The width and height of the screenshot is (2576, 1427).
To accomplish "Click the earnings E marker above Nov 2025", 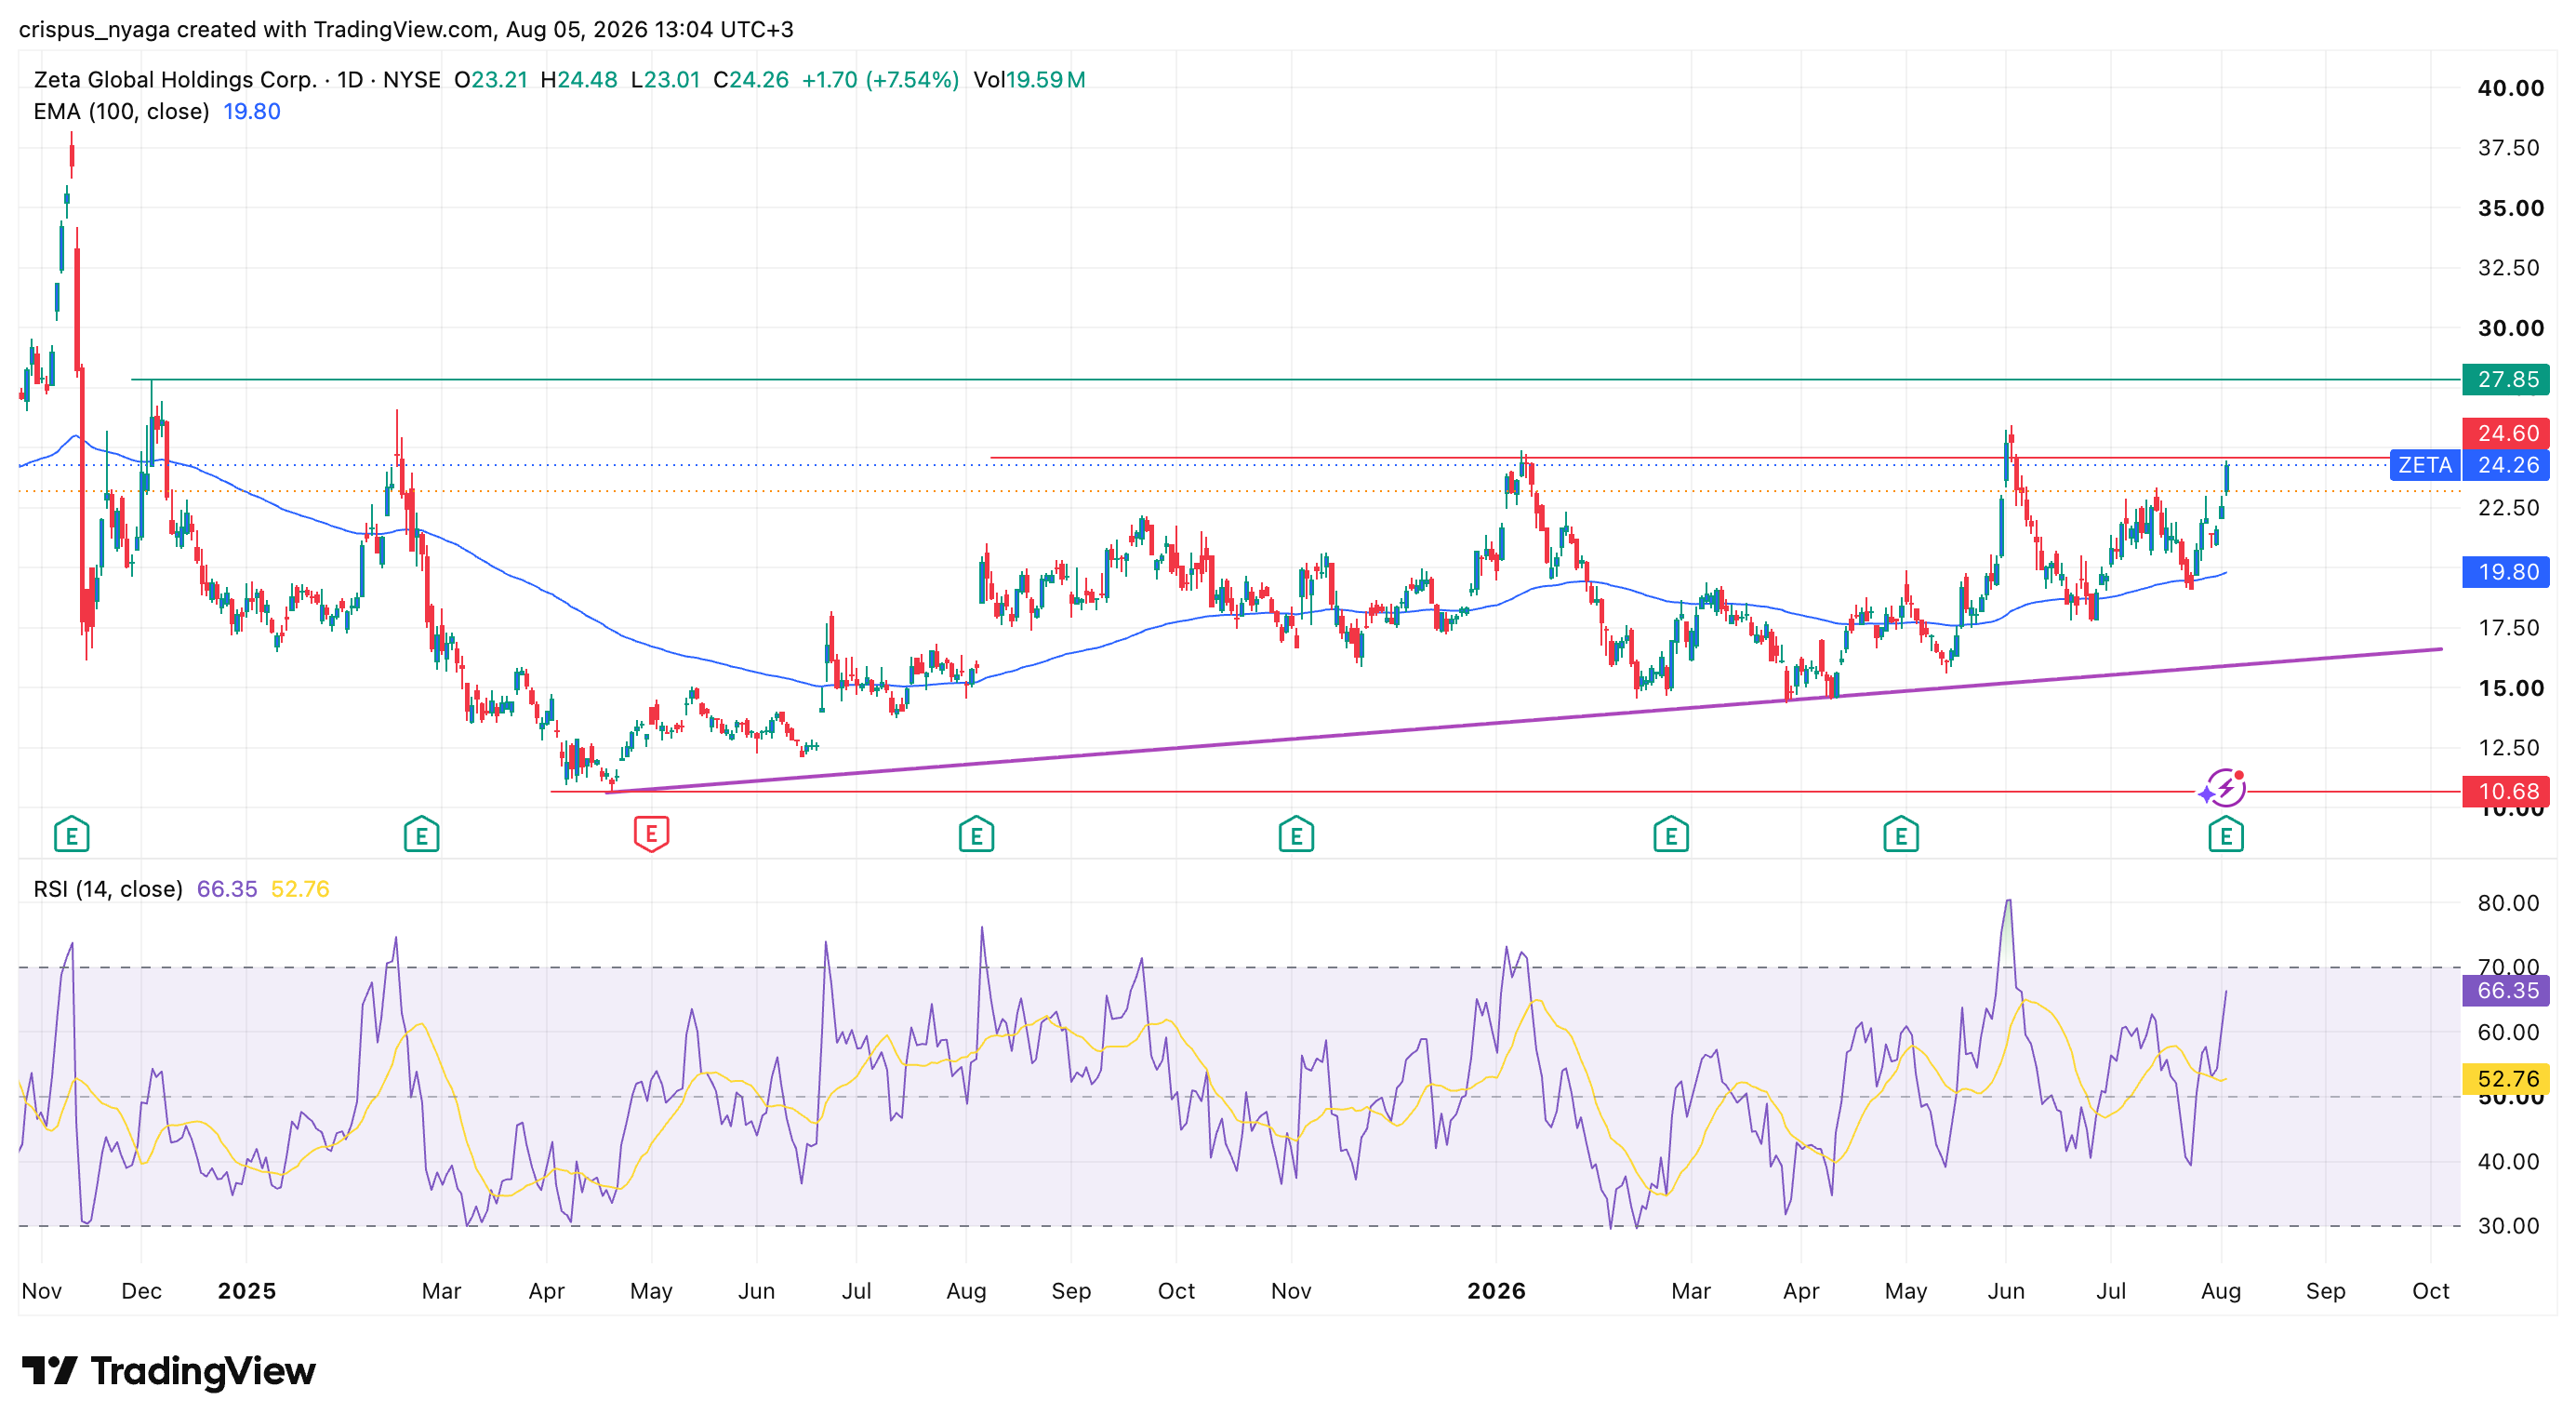I will tap(1296, 834).
